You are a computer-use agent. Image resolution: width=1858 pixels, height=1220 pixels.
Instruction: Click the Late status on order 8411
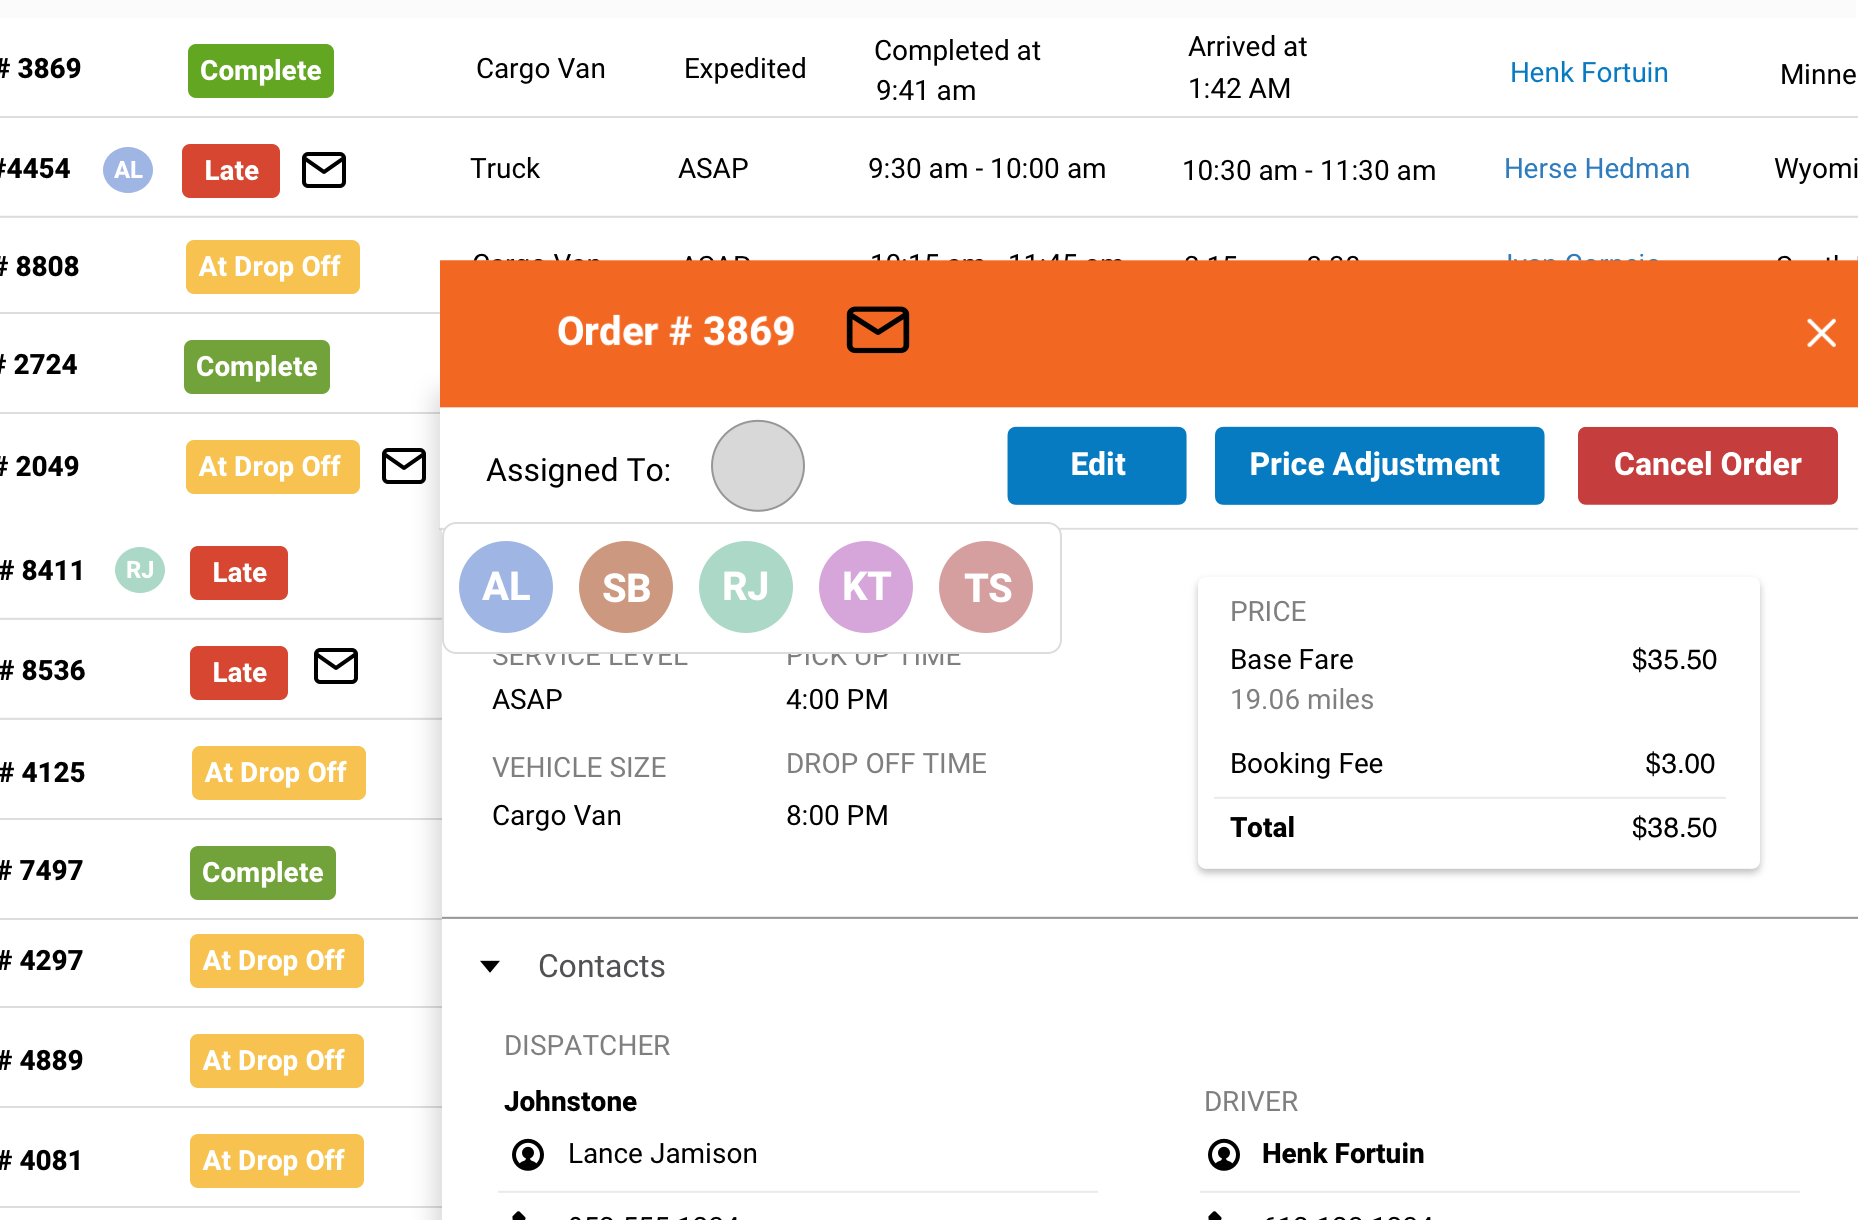(239, 573)
